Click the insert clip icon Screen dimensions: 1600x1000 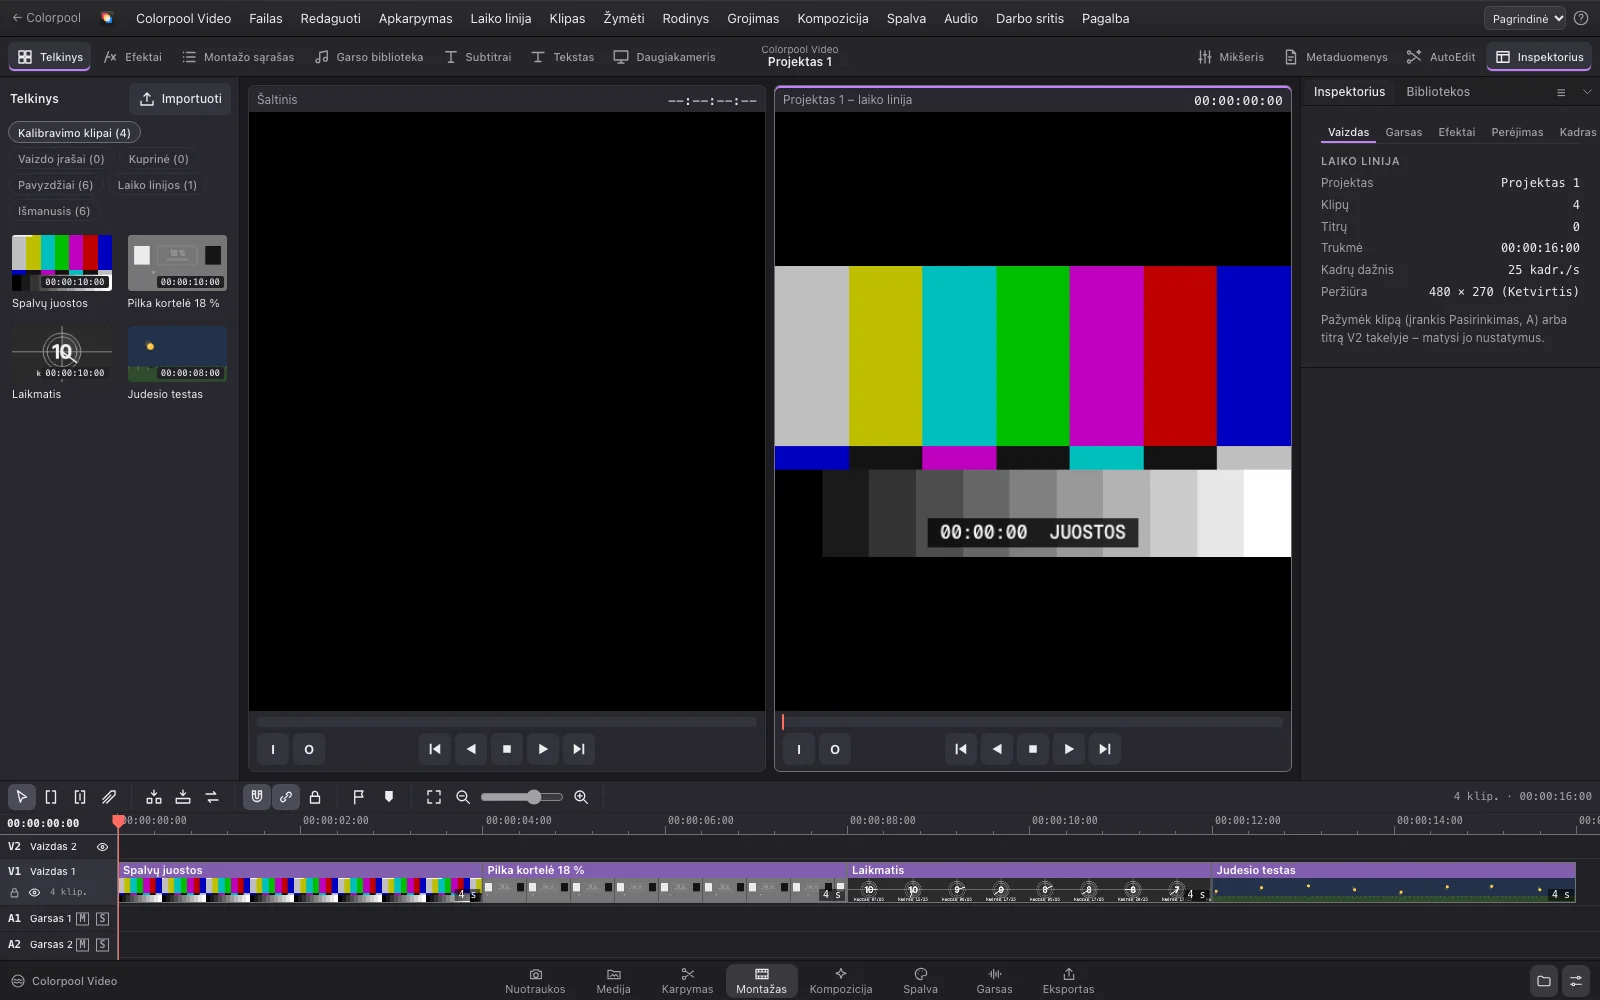point(154,797)
